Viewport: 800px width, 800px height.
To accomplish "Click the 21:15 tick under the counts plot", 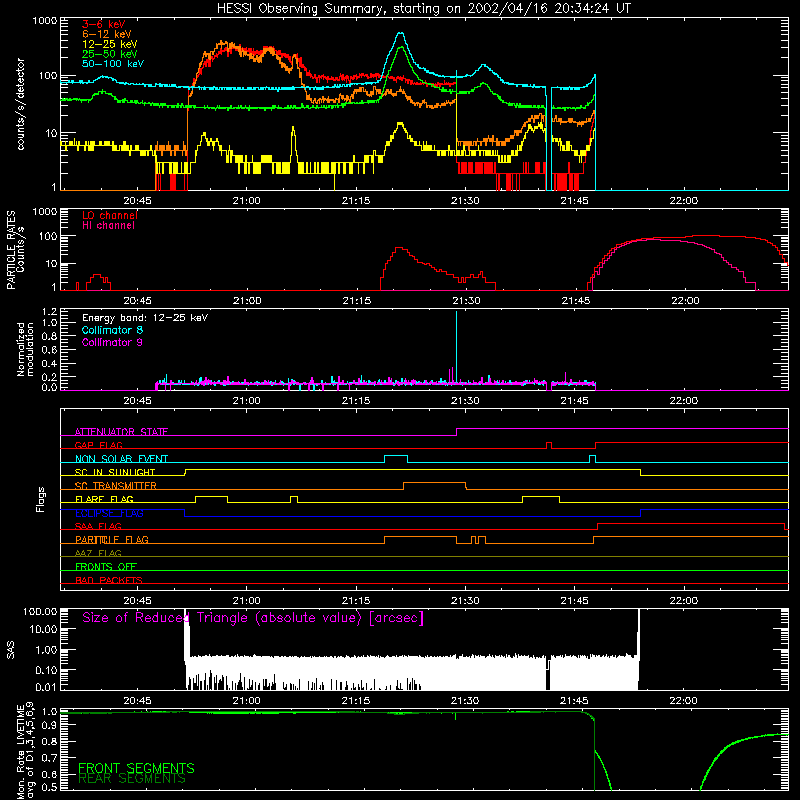I will point(356,201).
